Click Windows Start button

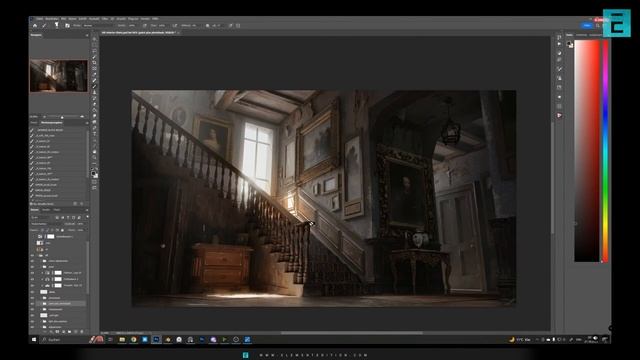point(34,339)
